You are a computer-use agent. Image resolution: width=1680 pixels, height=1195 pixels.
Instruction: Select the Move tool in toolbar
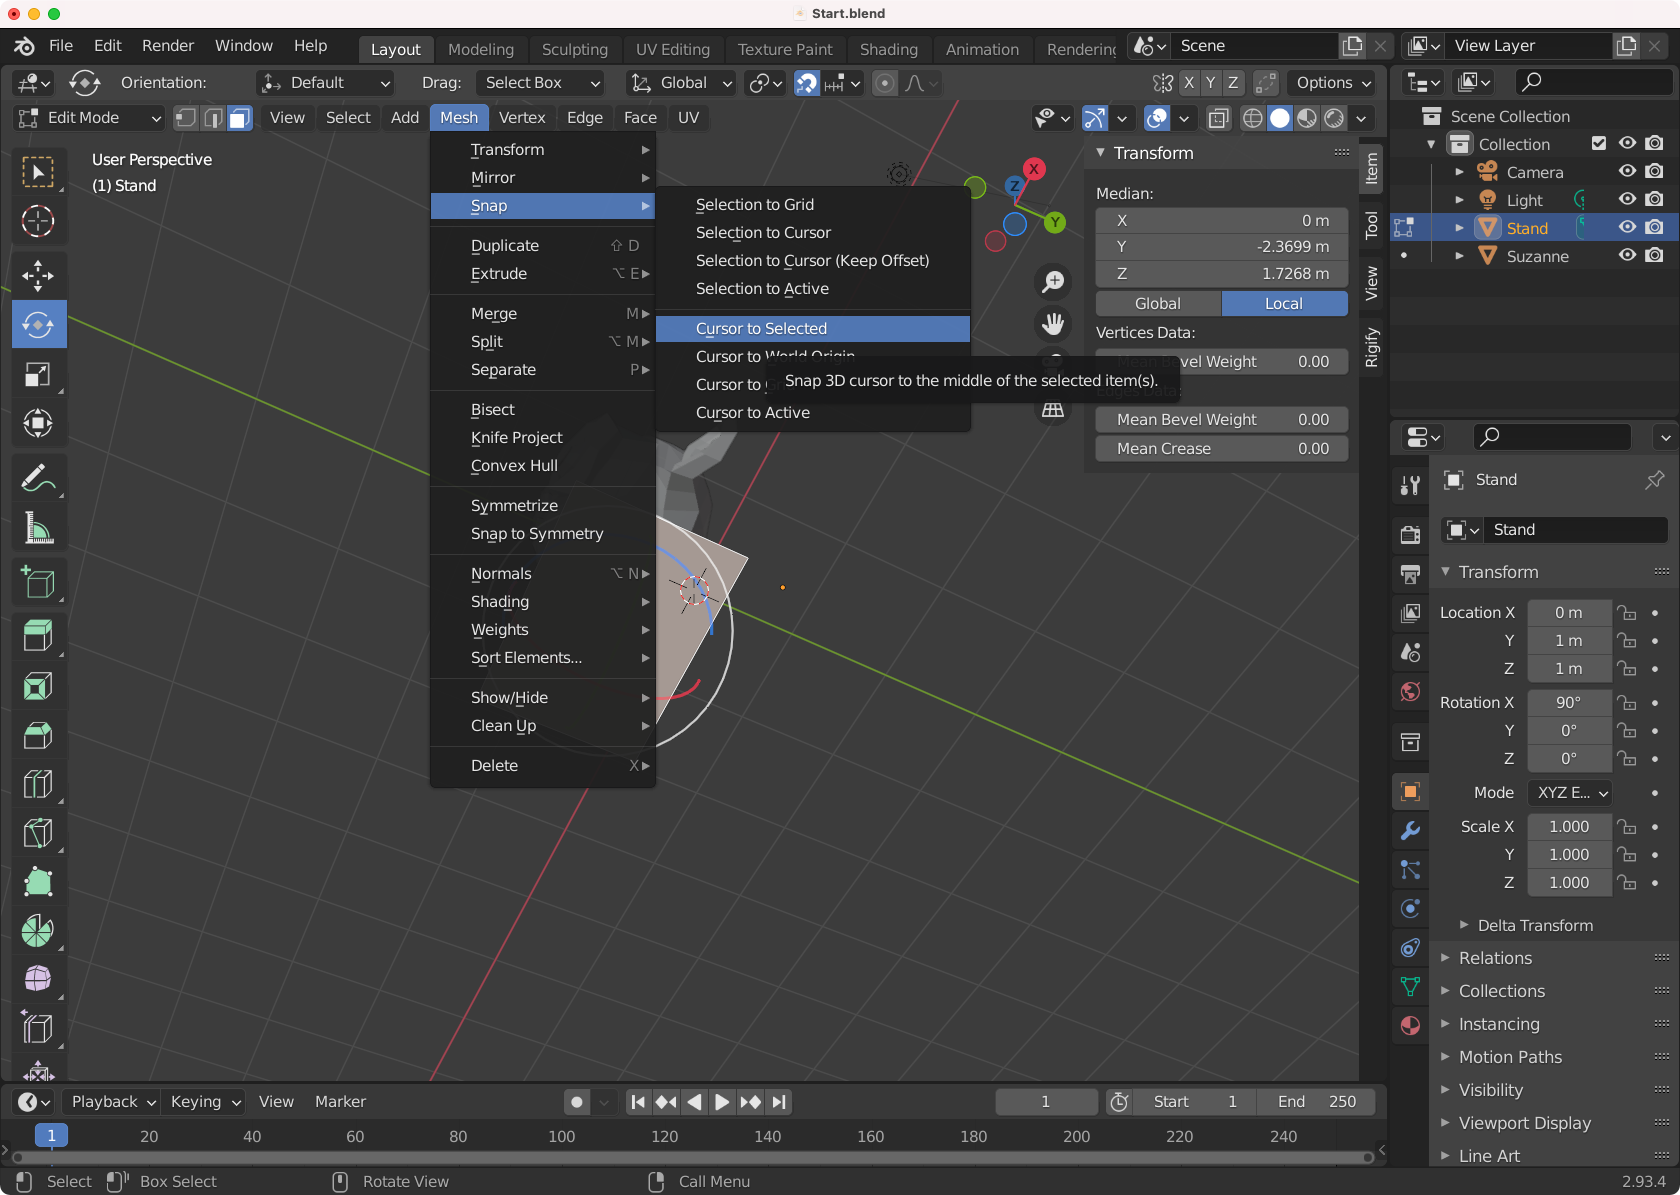coord(38,276)
